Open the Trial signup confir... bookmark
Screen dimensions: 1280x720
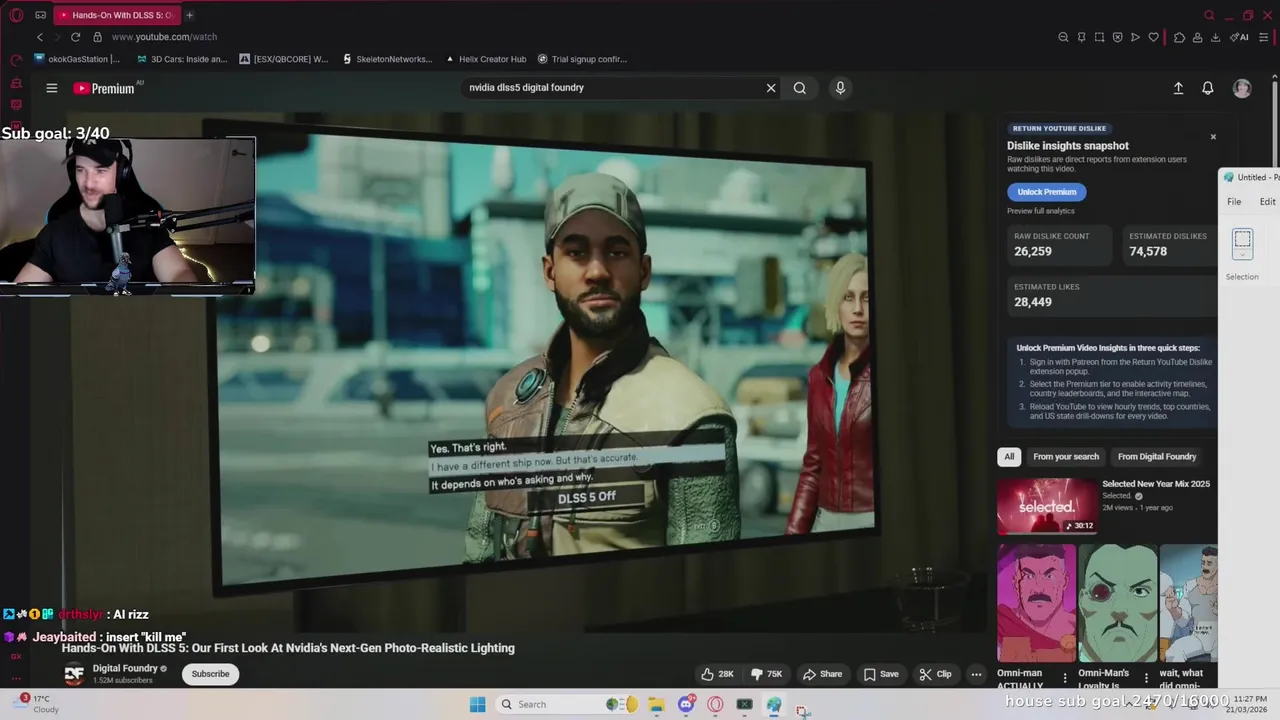[x=582, y=59]
